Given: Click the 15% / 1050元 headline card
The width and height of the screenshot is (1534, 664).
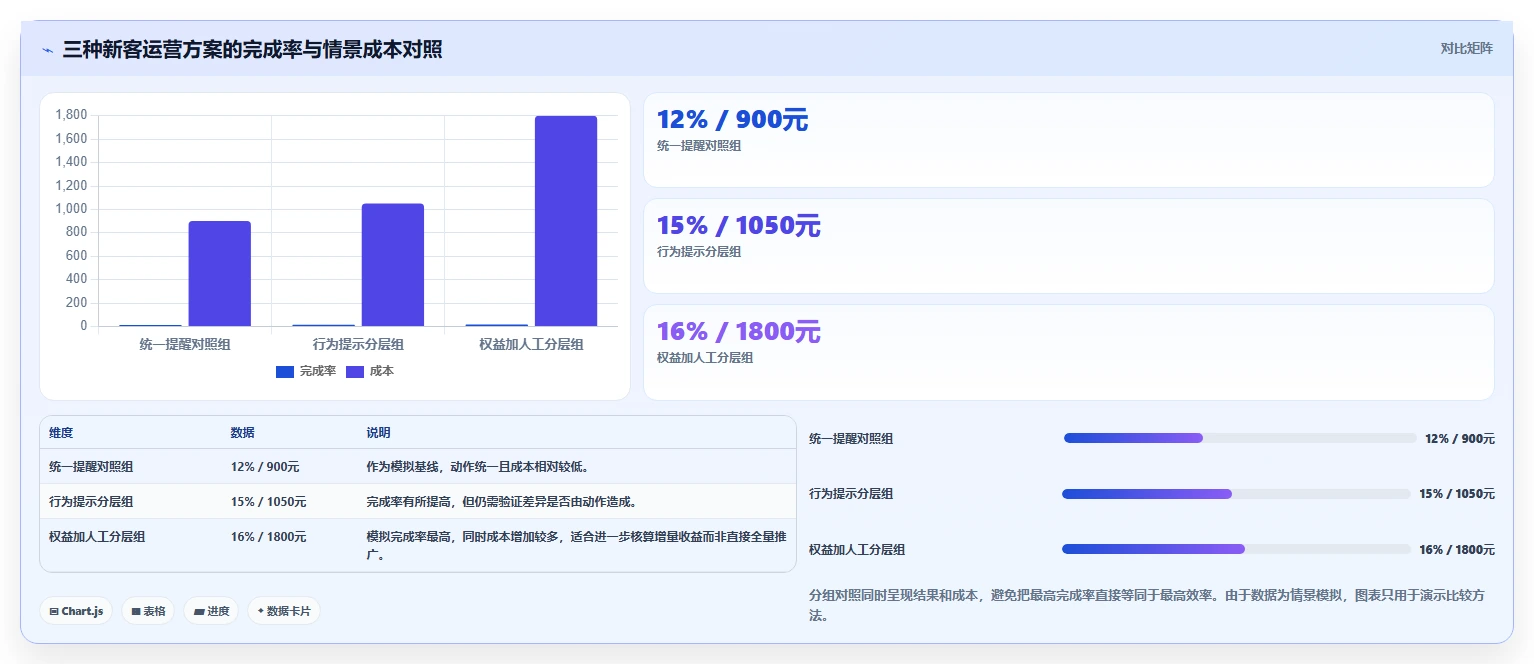Looking at the screenshot, I should (1068, 246).
